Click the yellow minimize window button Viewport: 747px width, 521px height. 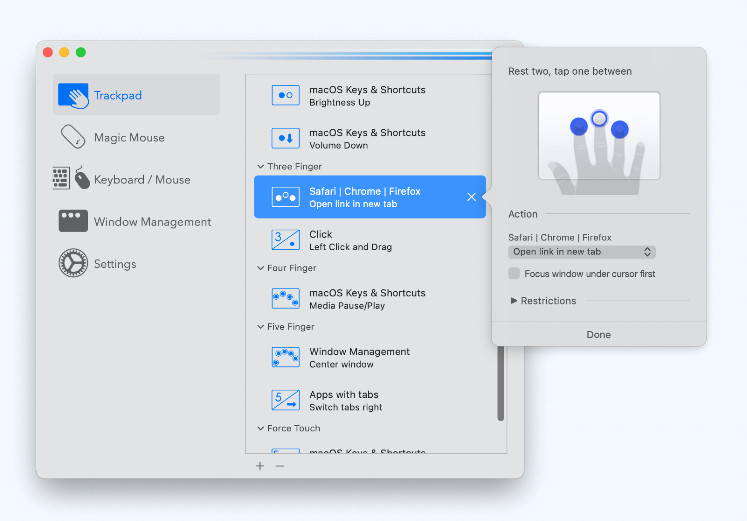point(64,52)
